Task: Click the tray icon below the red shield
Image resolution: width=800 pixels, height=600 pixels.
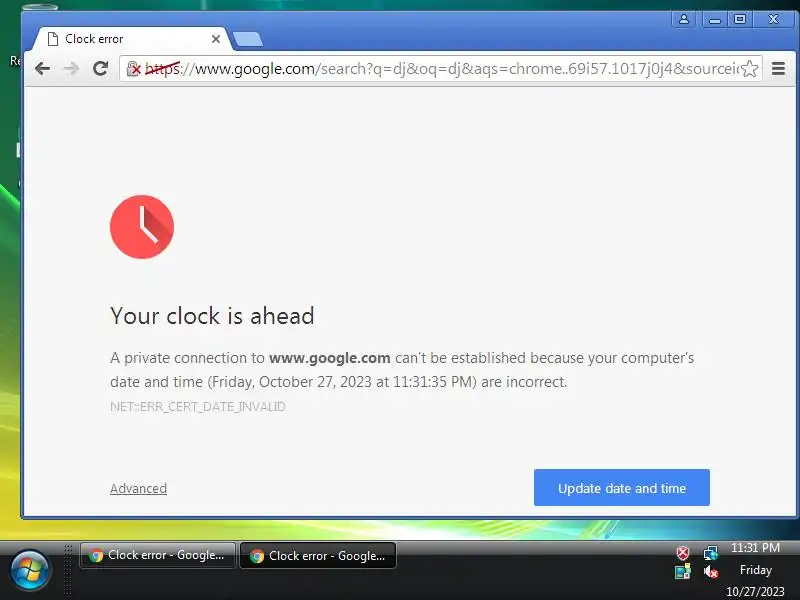Action: [683, 571]
